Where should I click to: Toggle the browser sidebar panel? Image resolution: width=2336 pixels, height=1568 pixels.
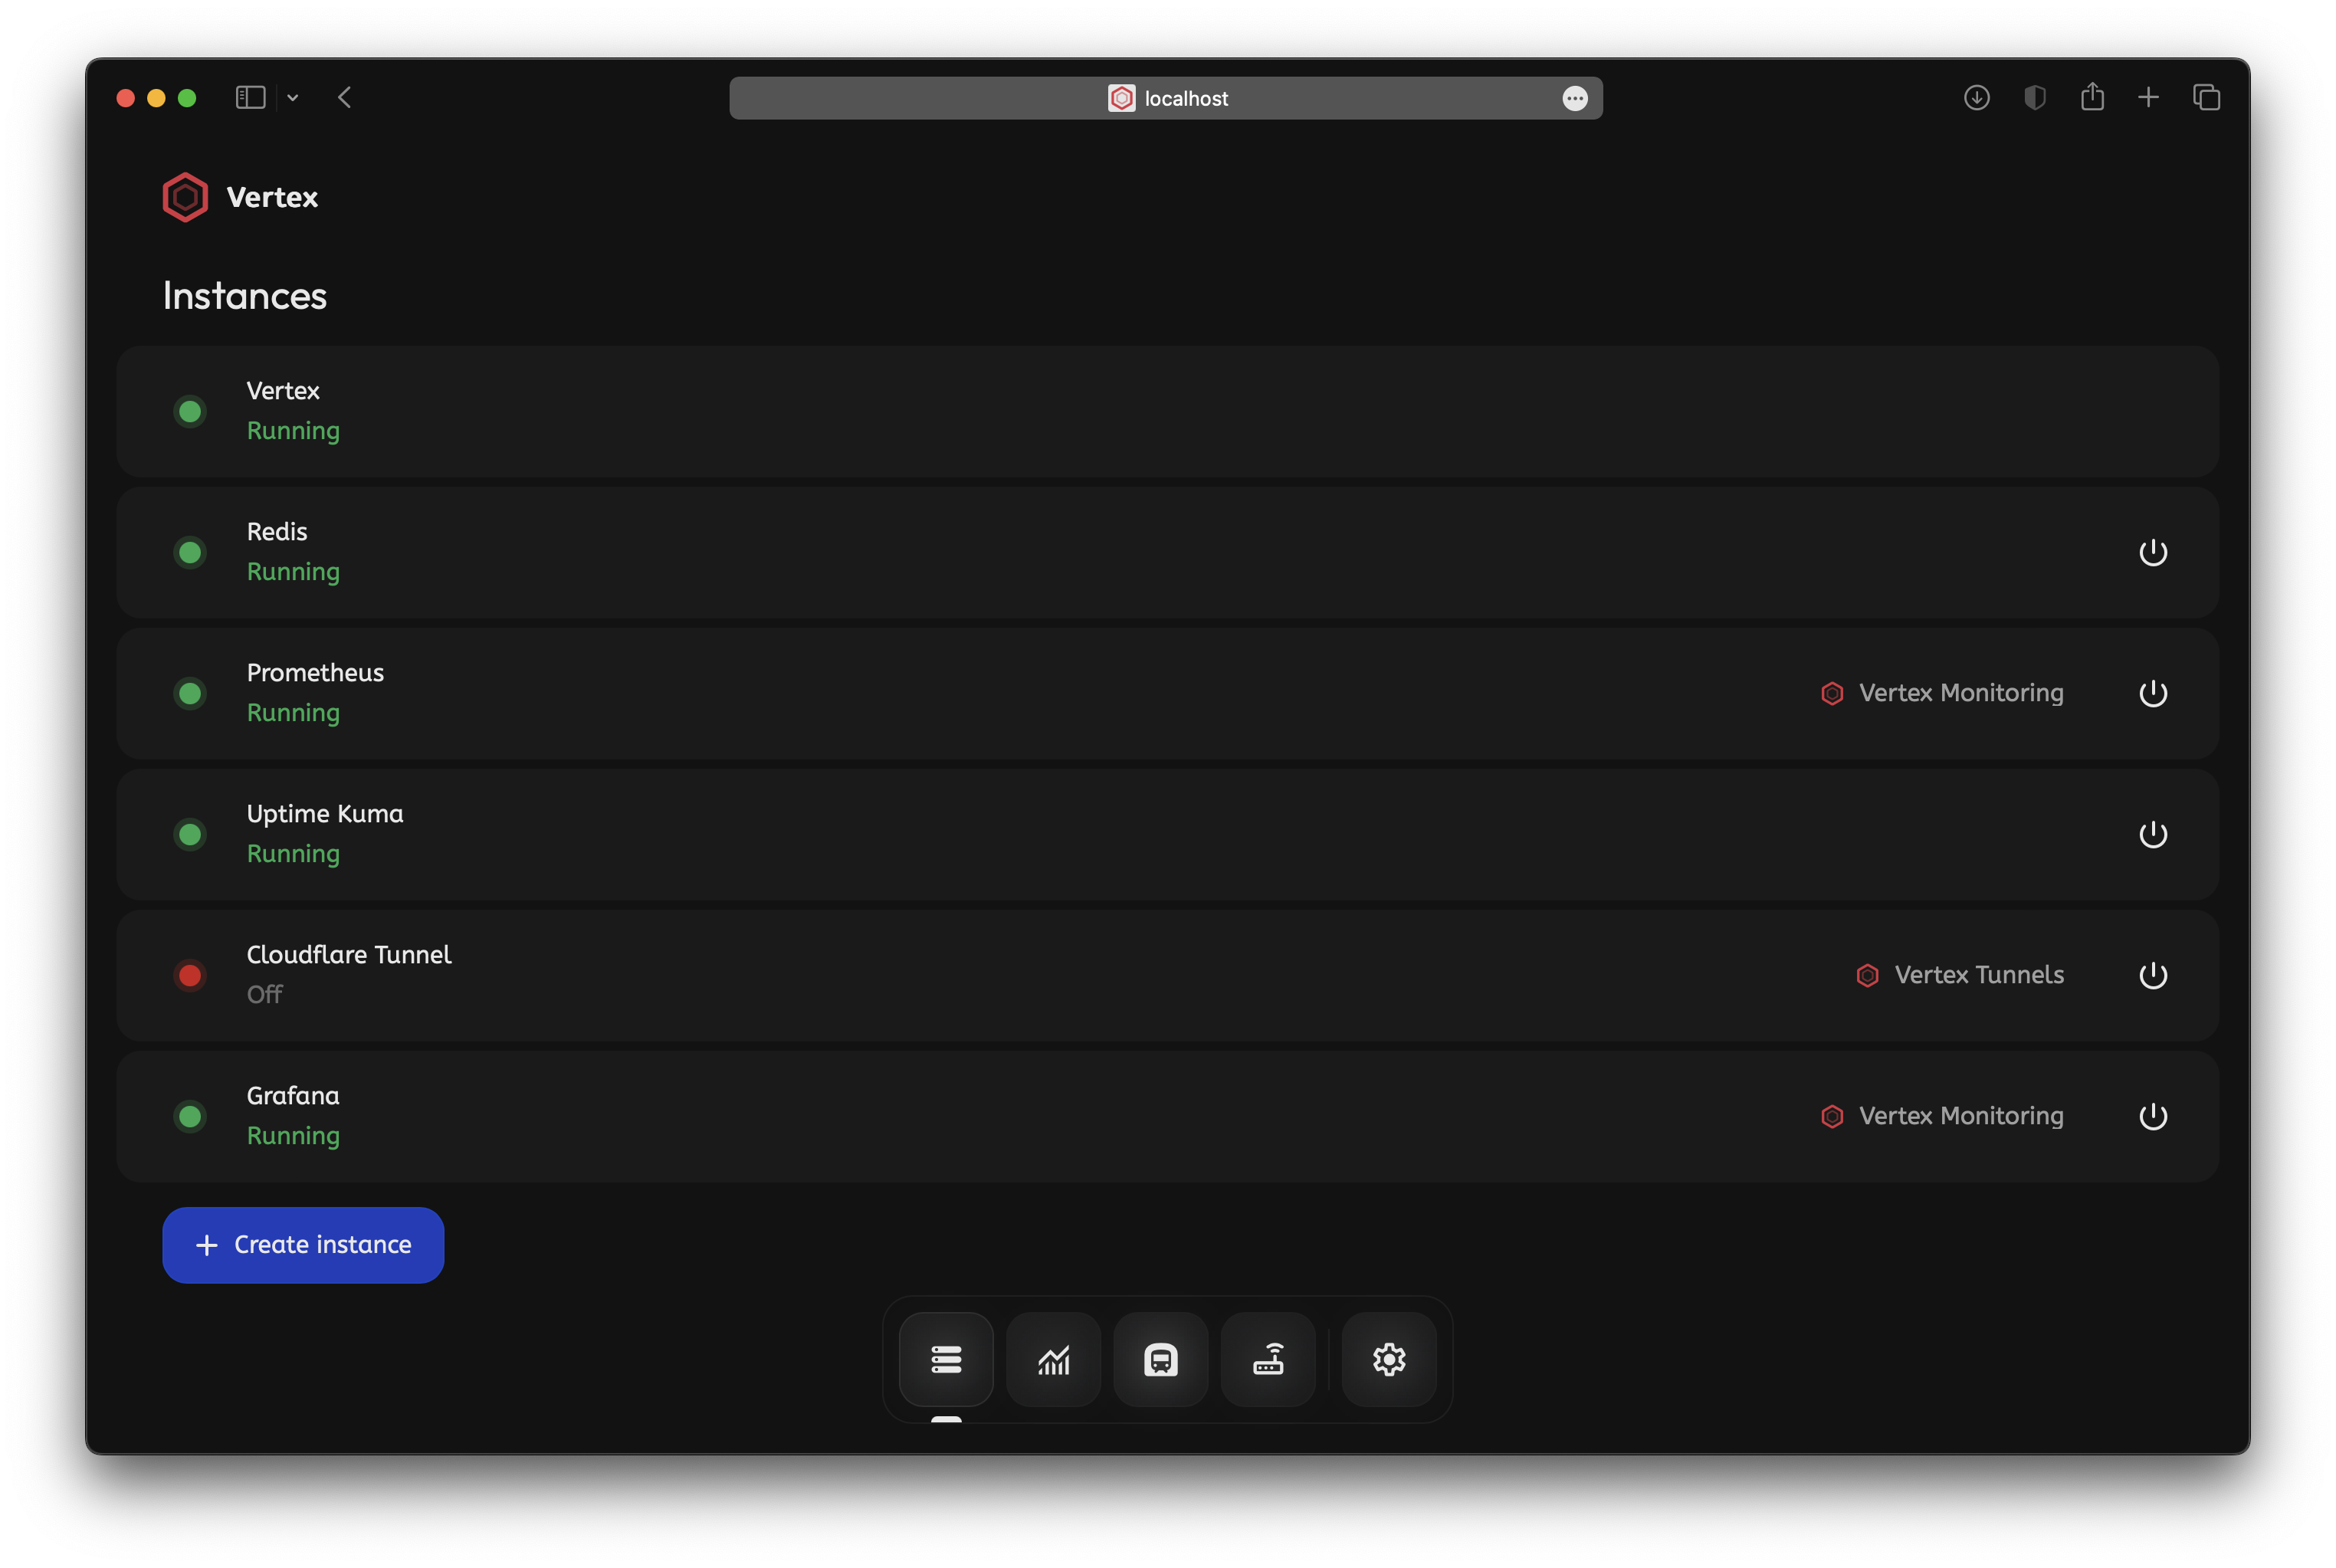[x=250, y=97]
